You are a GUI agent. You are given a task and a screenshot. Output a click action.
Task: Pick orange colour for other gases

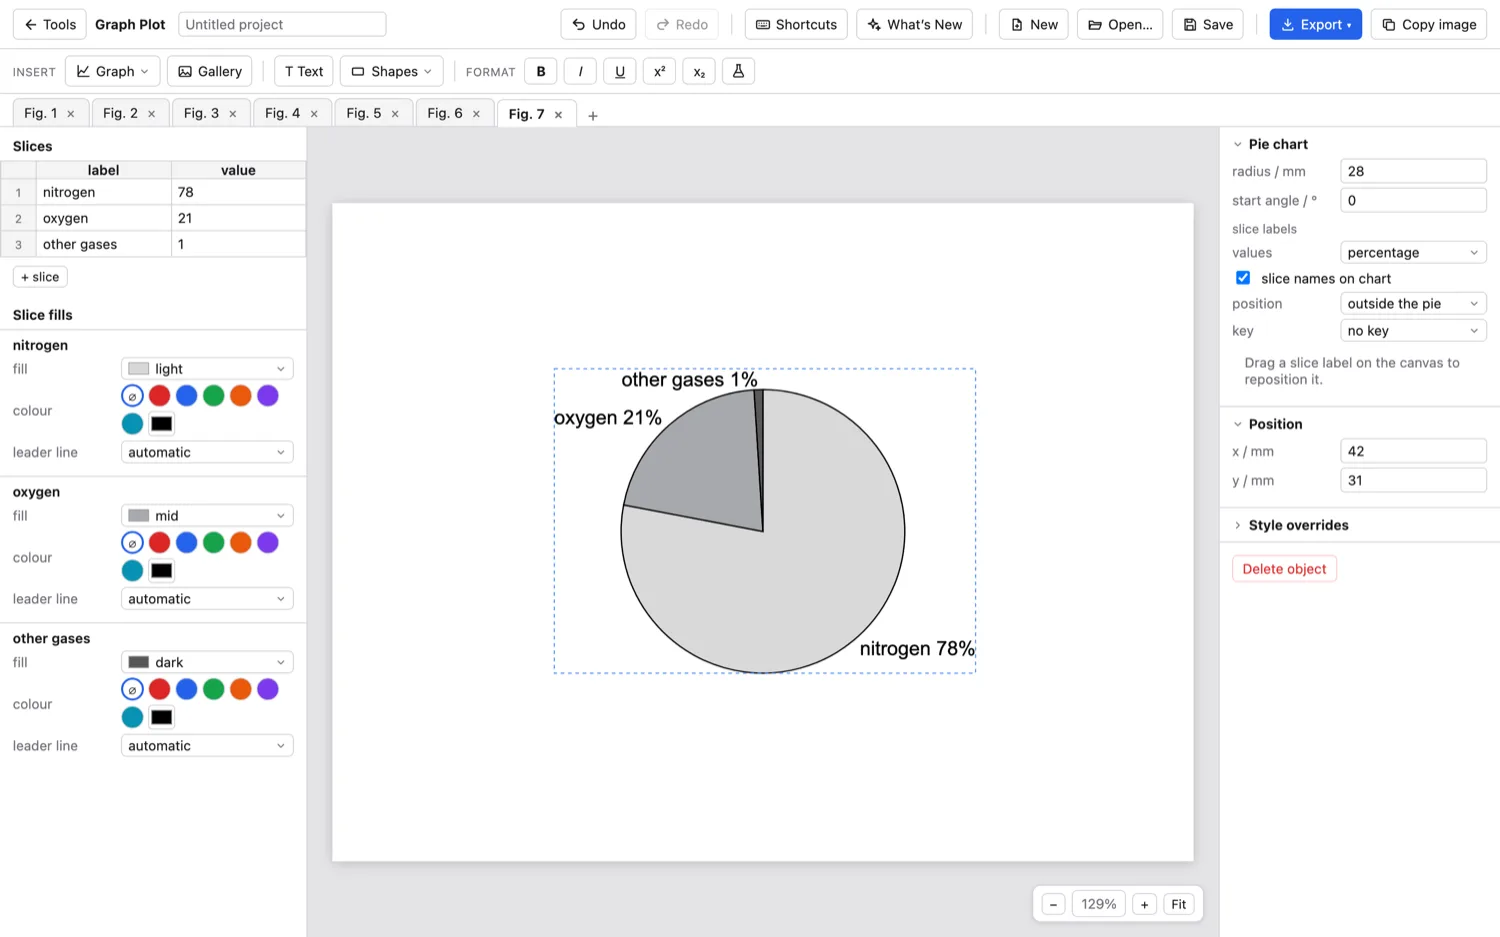pyautogui.click(x=240, y=689)
